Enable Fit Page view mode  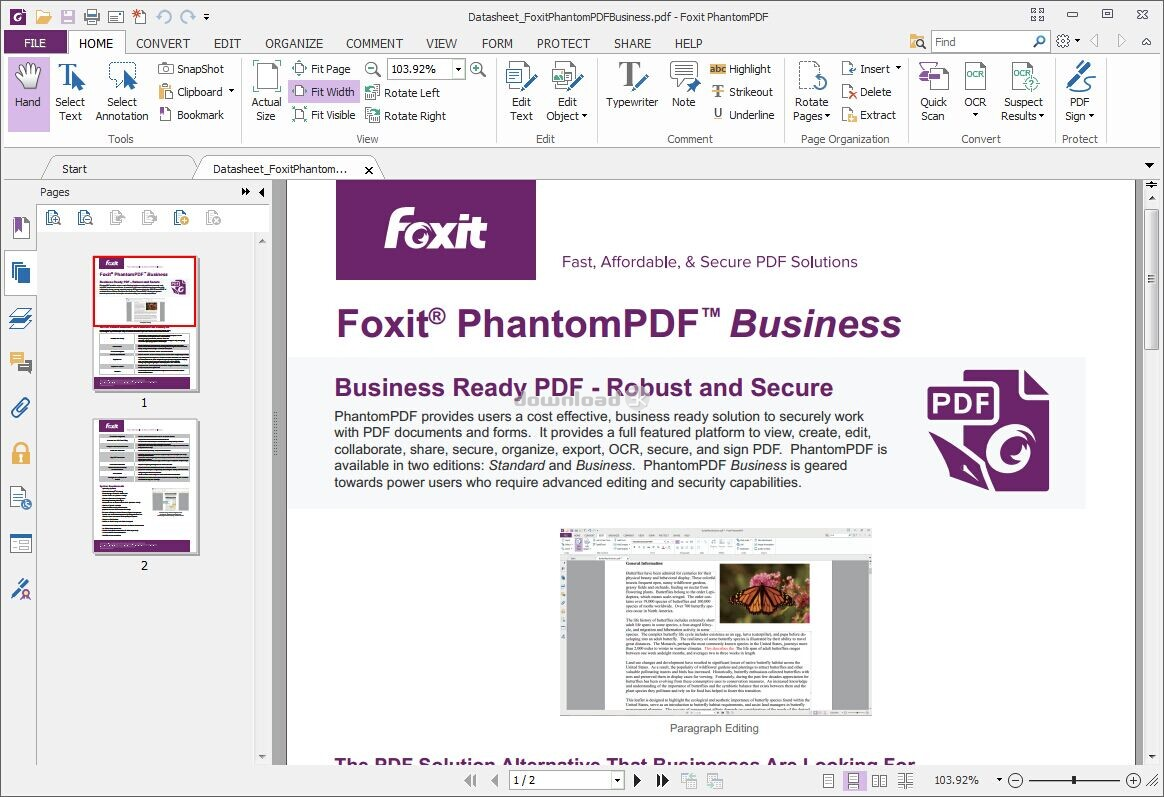pos(322,68)
